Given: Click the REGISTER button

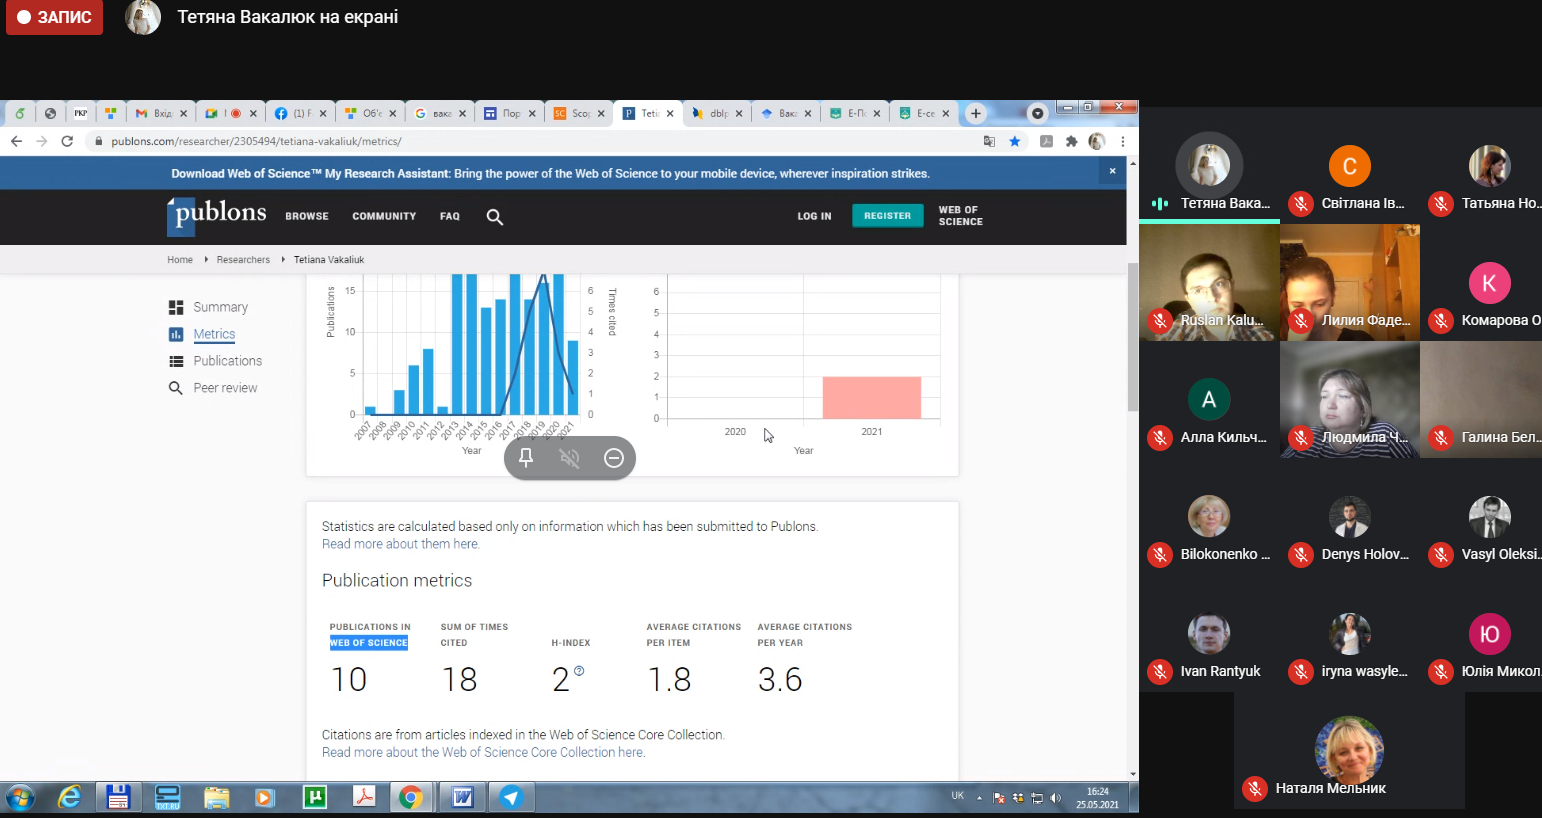Looking at the screenshot, I should [x=888, y=216].
